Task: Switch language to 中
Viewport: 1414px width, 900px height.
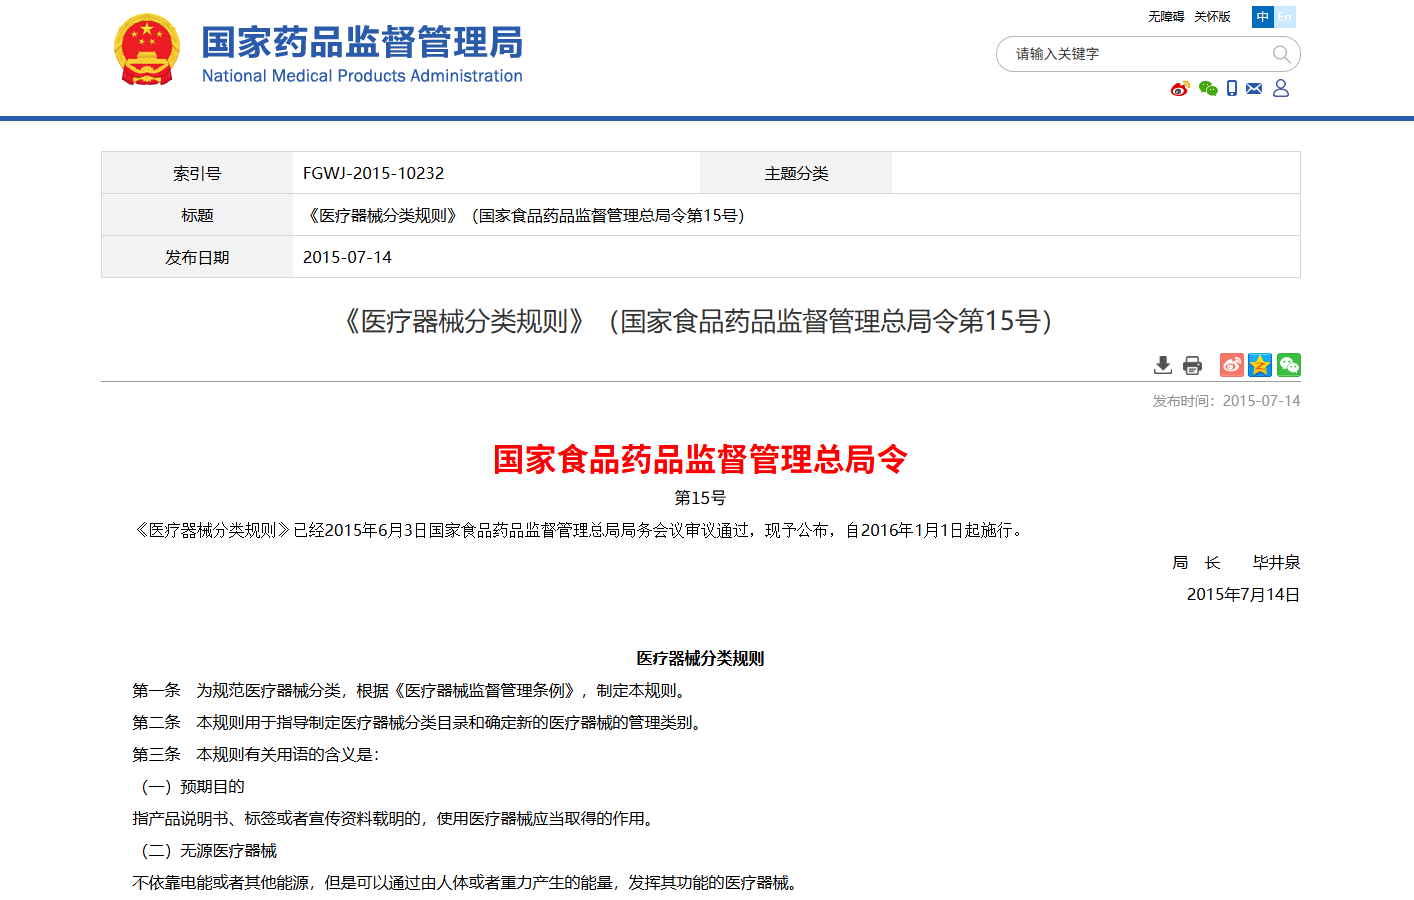Action: click(1263, 17)
